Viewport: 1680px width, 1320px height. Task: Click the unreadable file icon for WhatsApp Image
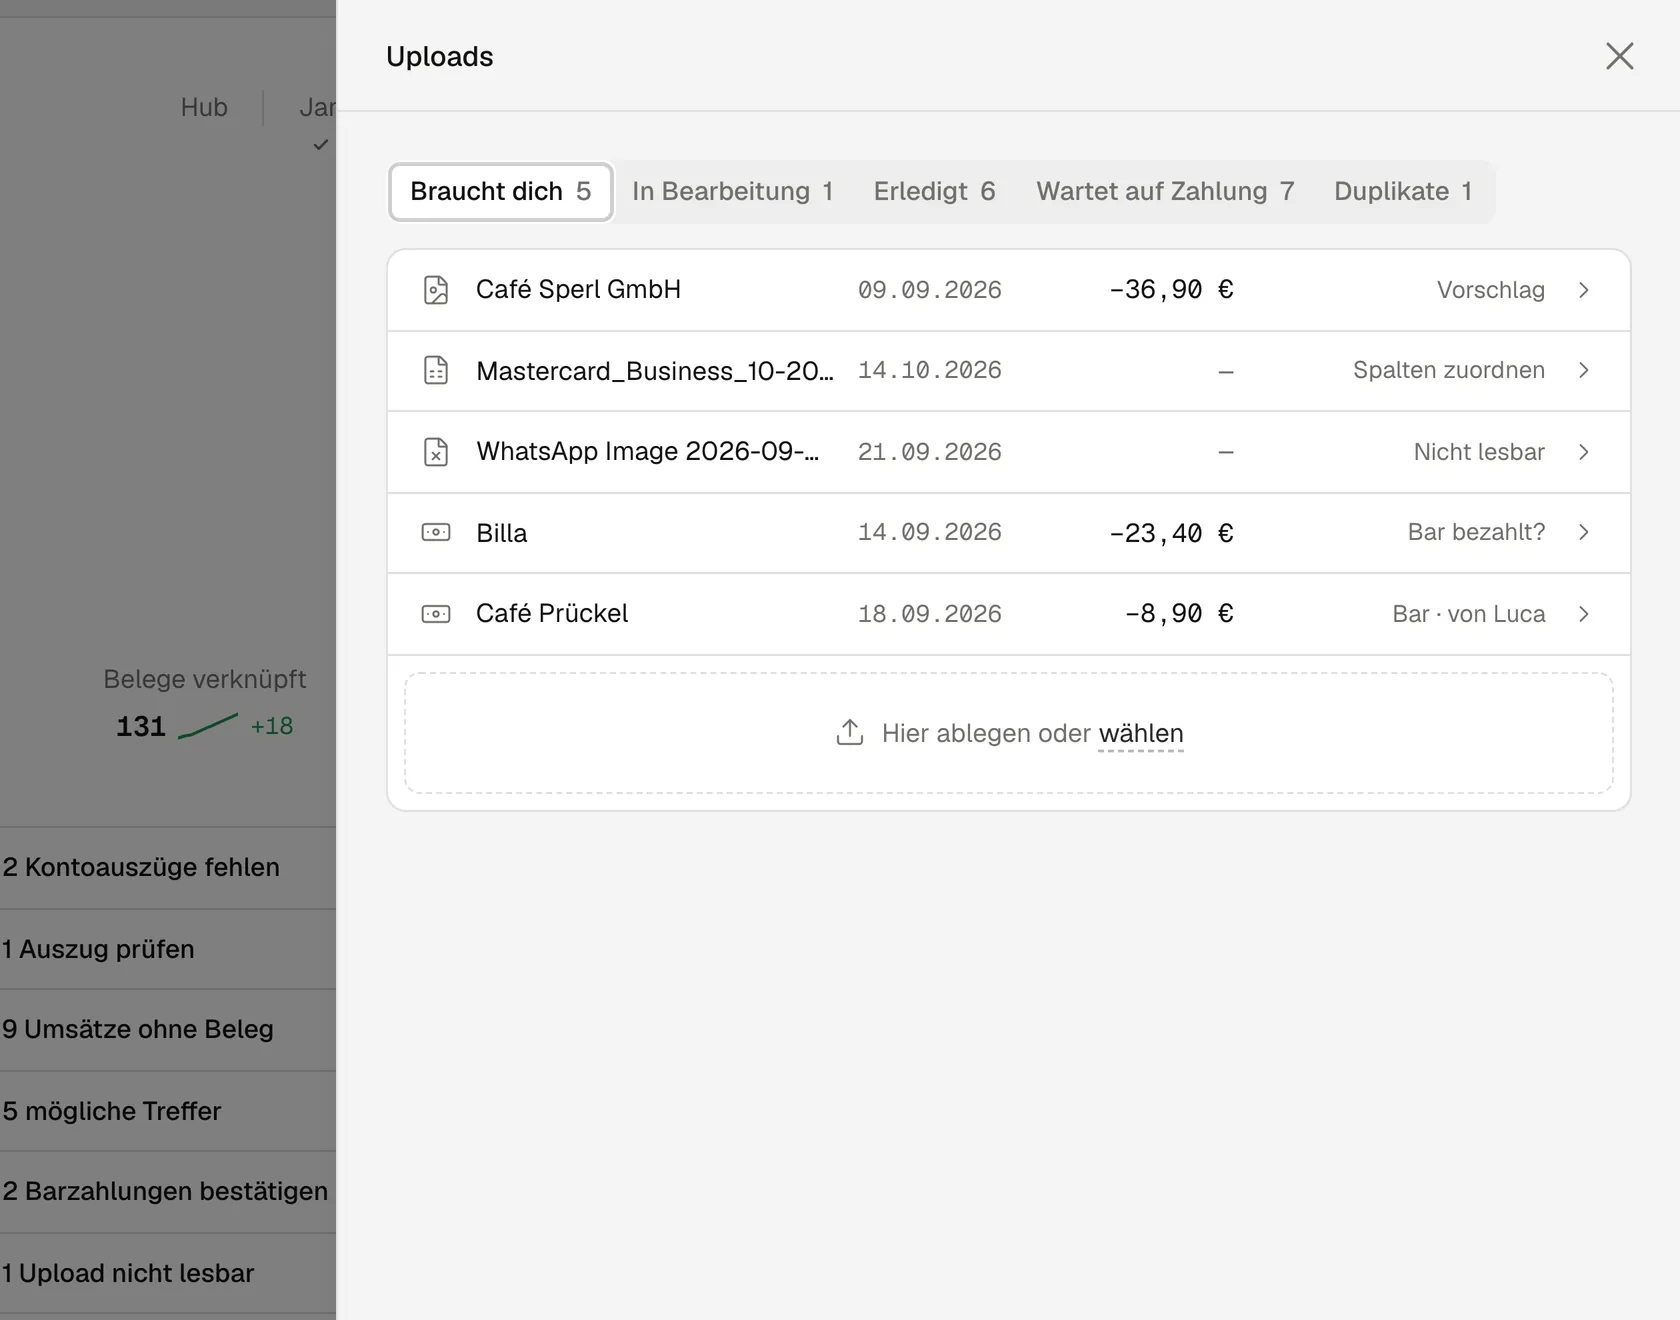(436, 452)
